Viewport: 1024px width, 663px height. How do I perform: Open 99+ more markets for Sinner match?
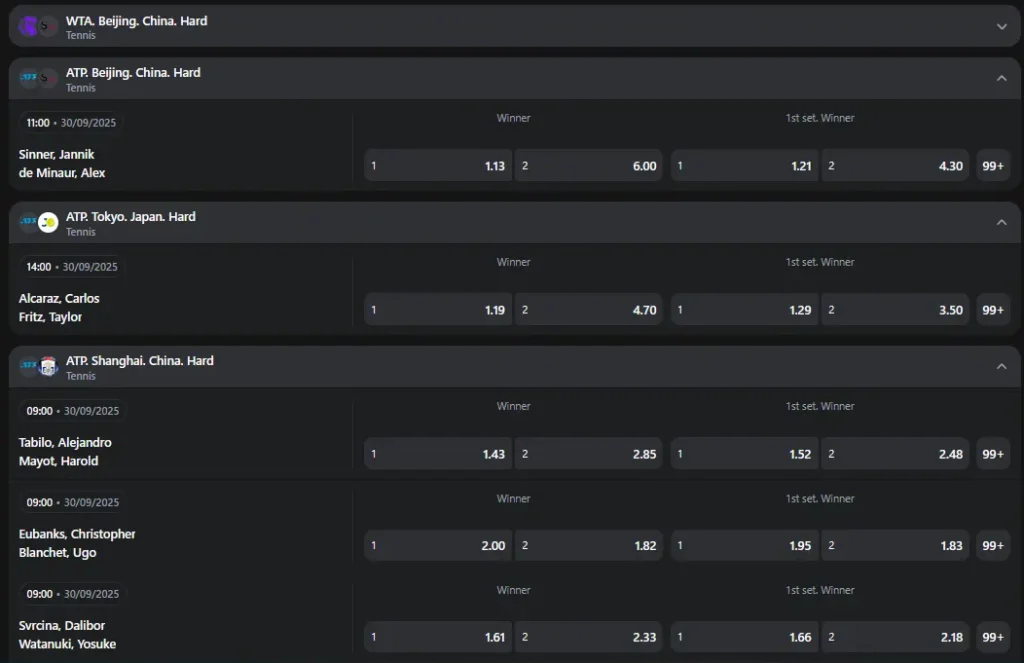pyautogui.click(x=993, y=166)
